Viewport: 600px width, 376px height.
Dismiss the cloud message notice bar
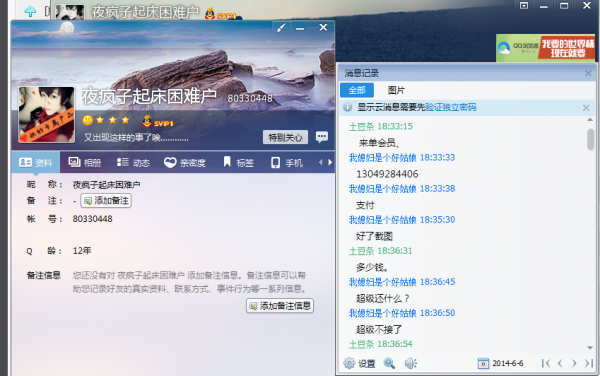[586, 108]
